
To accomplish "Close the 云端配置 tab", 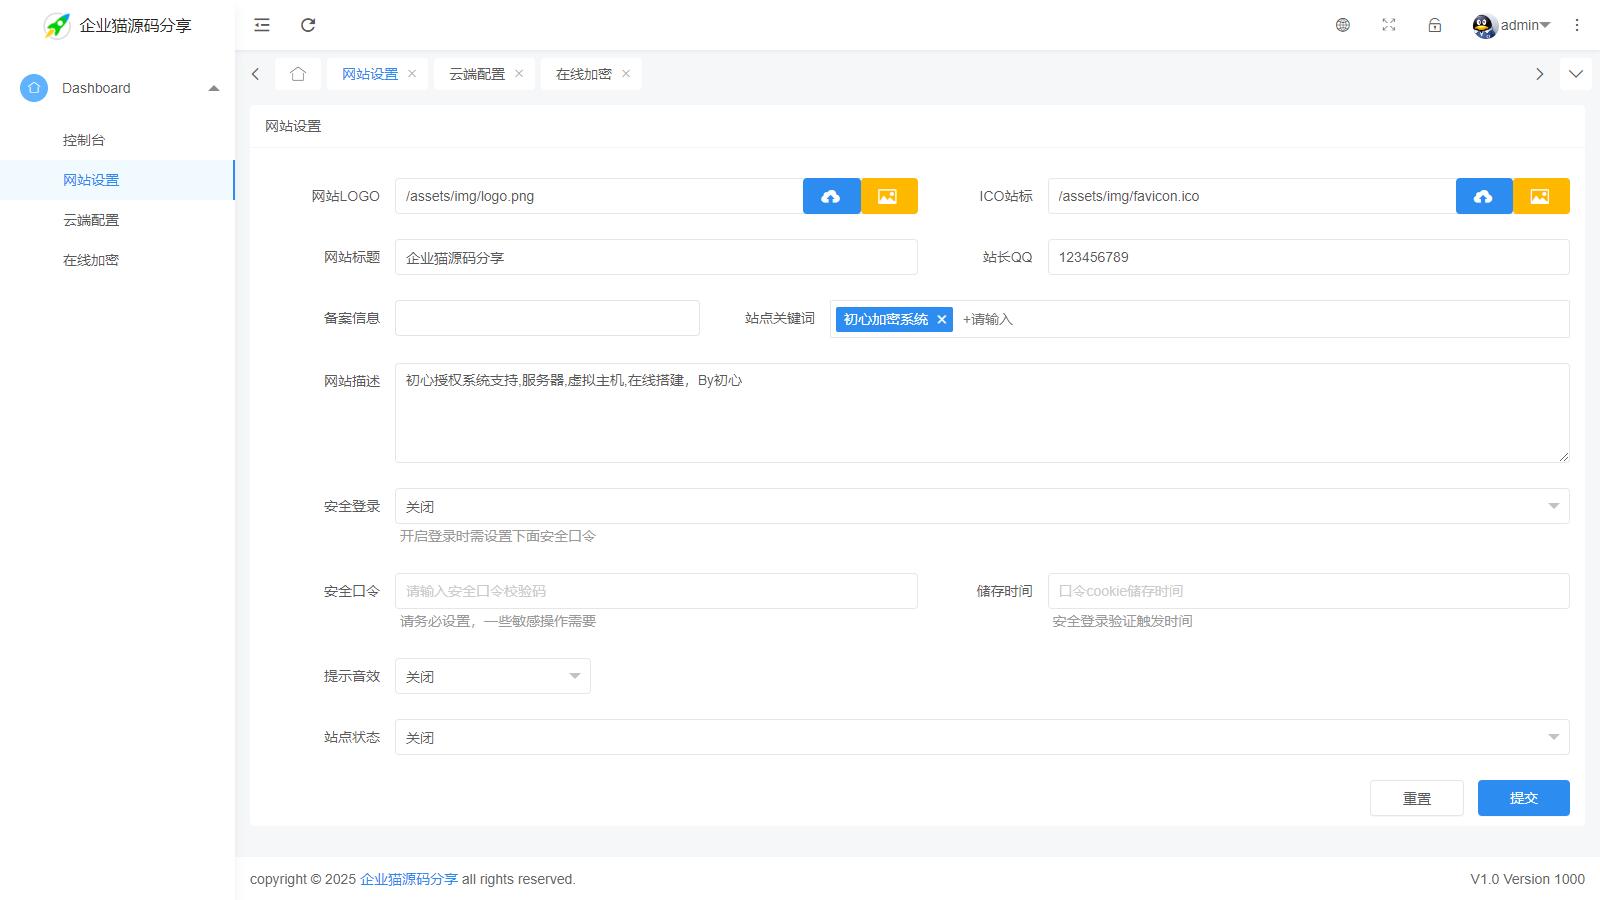I will 519,74.
